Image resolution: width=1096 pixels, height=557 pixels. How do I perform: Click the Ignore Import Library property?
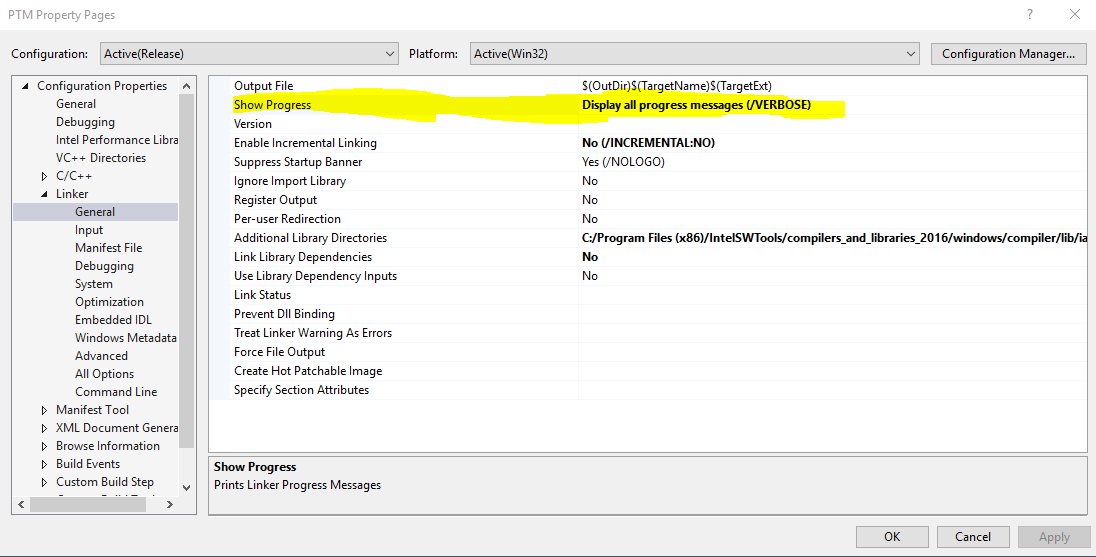click(290, 181)
